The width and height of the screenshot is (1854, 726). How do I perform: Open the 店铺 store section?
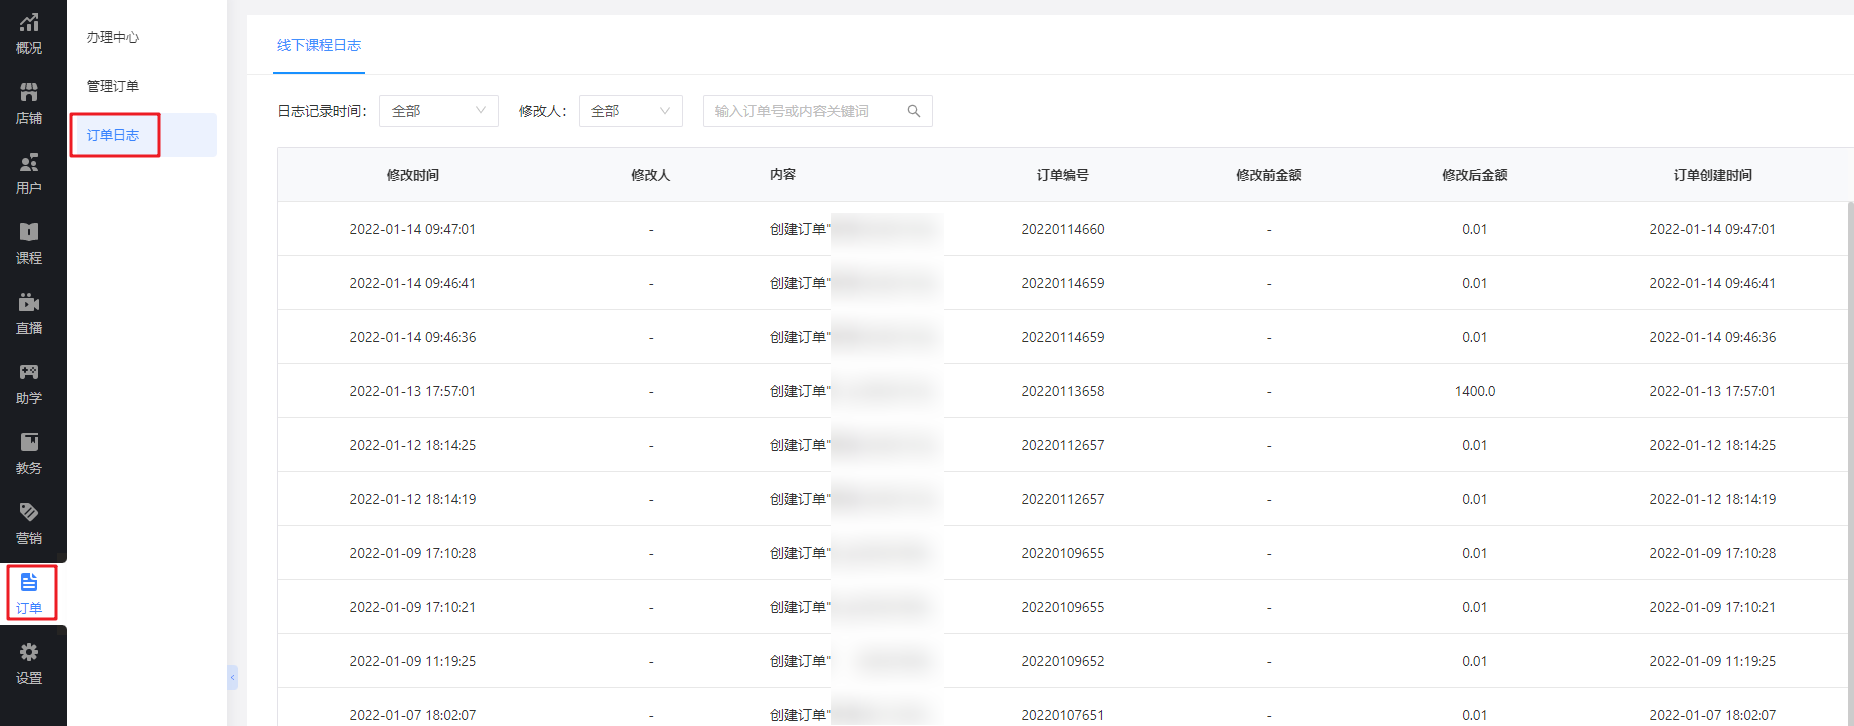(29, 104)
